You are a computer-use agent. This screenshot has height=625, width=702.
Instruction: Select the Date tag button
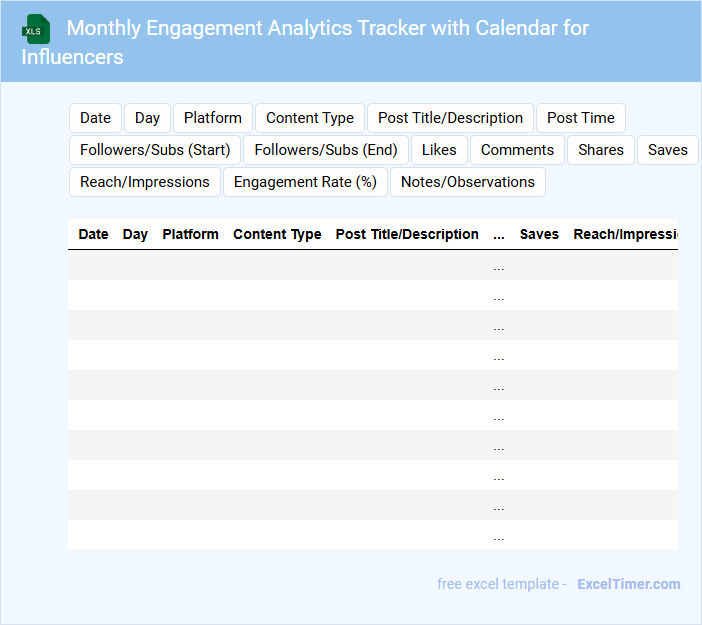click(x=95, y=118)
